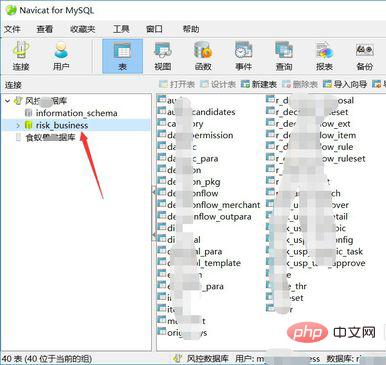Image resolution: width=386 pixels, height=365 pixels.
Task: Open the 收藏夹 menu
Action: (x=83, y=29)
